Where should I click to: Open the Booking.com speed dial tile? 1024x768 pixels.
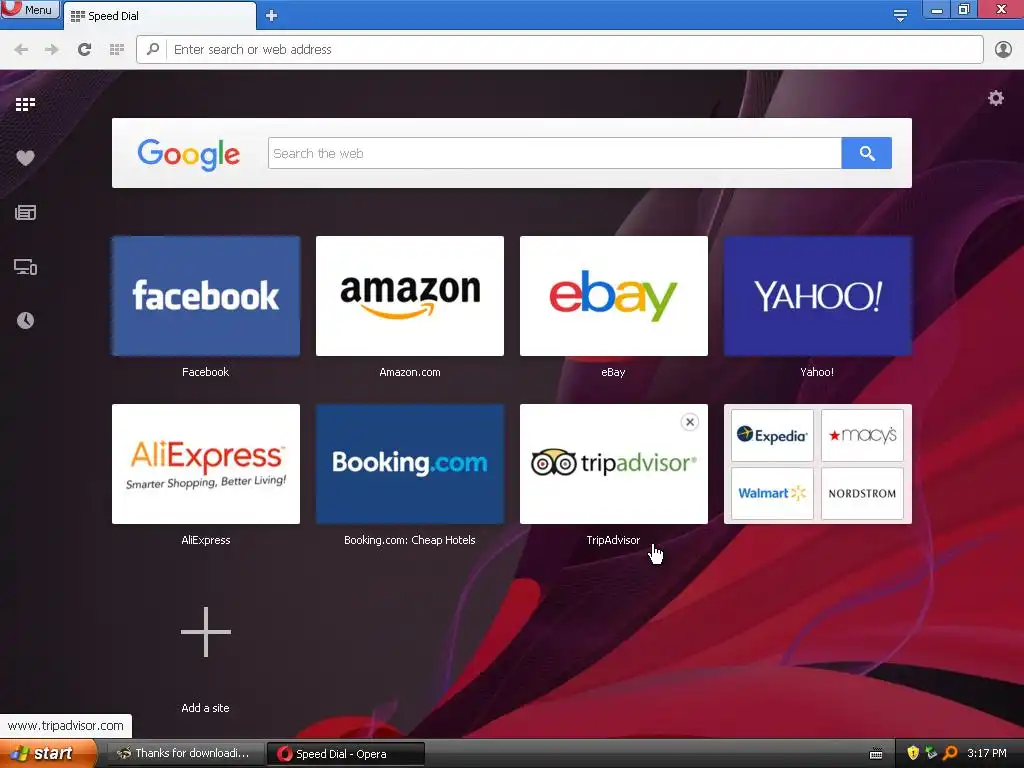[410, 464]
